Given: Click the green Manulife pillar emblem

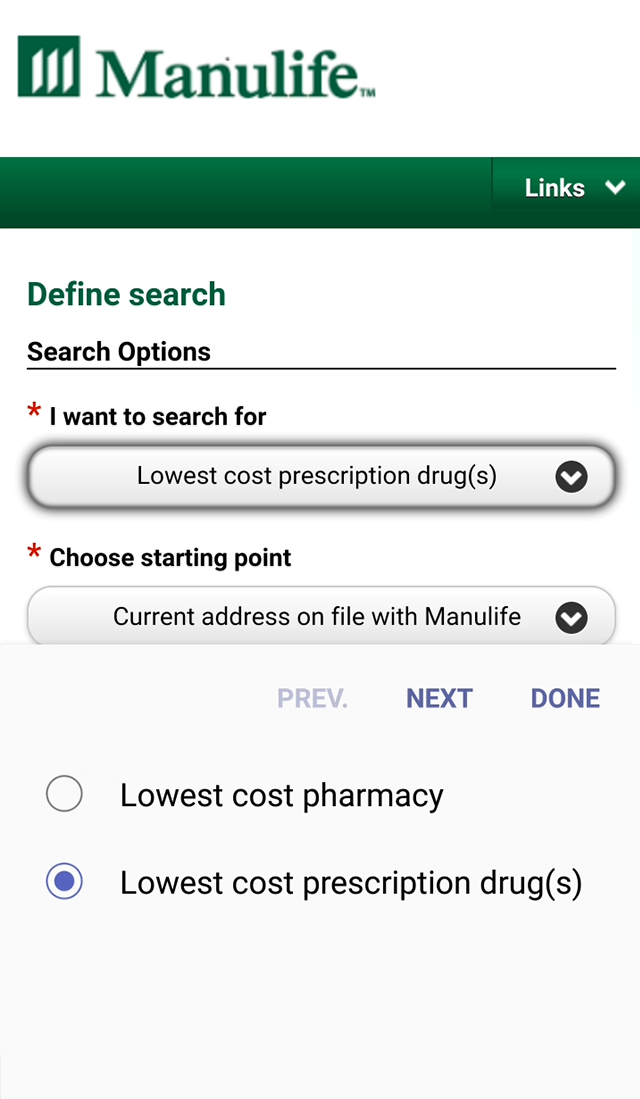Looking at the screenshot, I should [47, 70].
